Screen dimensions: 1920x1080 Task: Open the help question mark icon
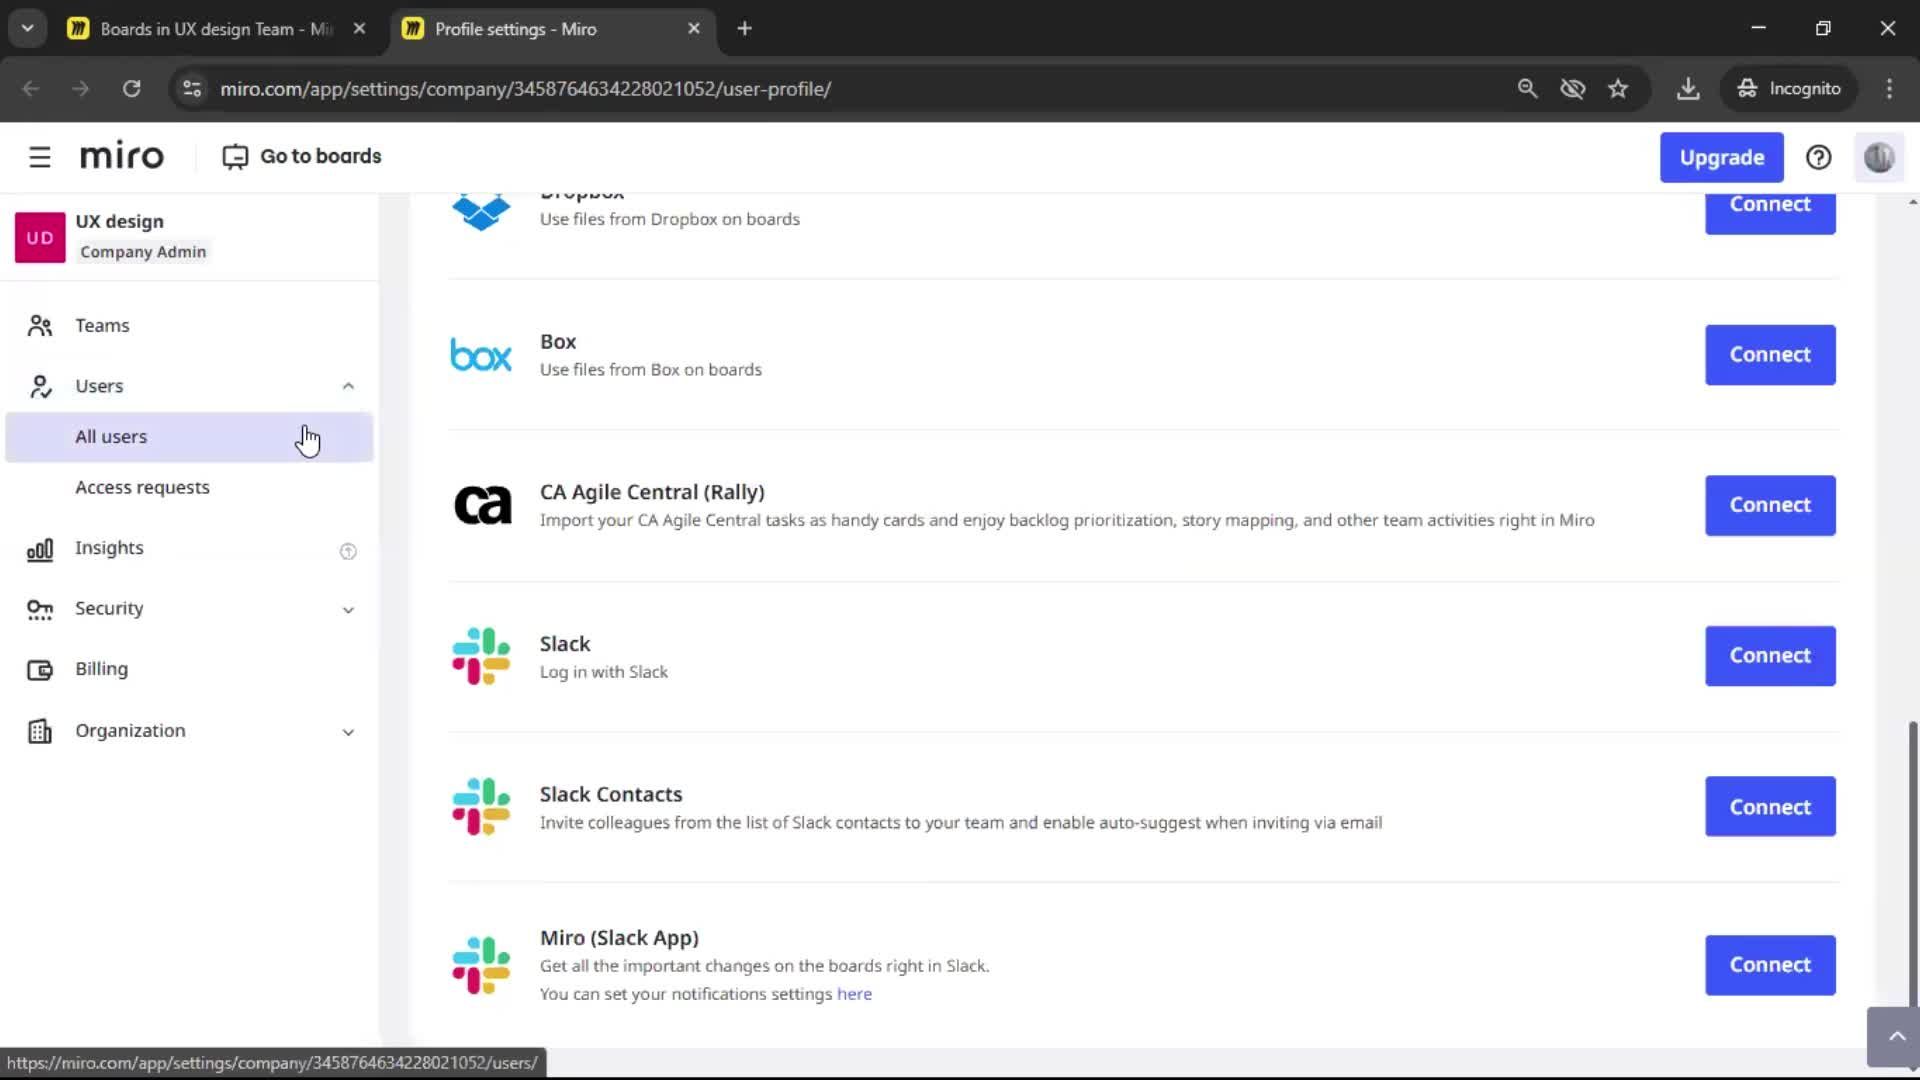(x=1818, y=157)
